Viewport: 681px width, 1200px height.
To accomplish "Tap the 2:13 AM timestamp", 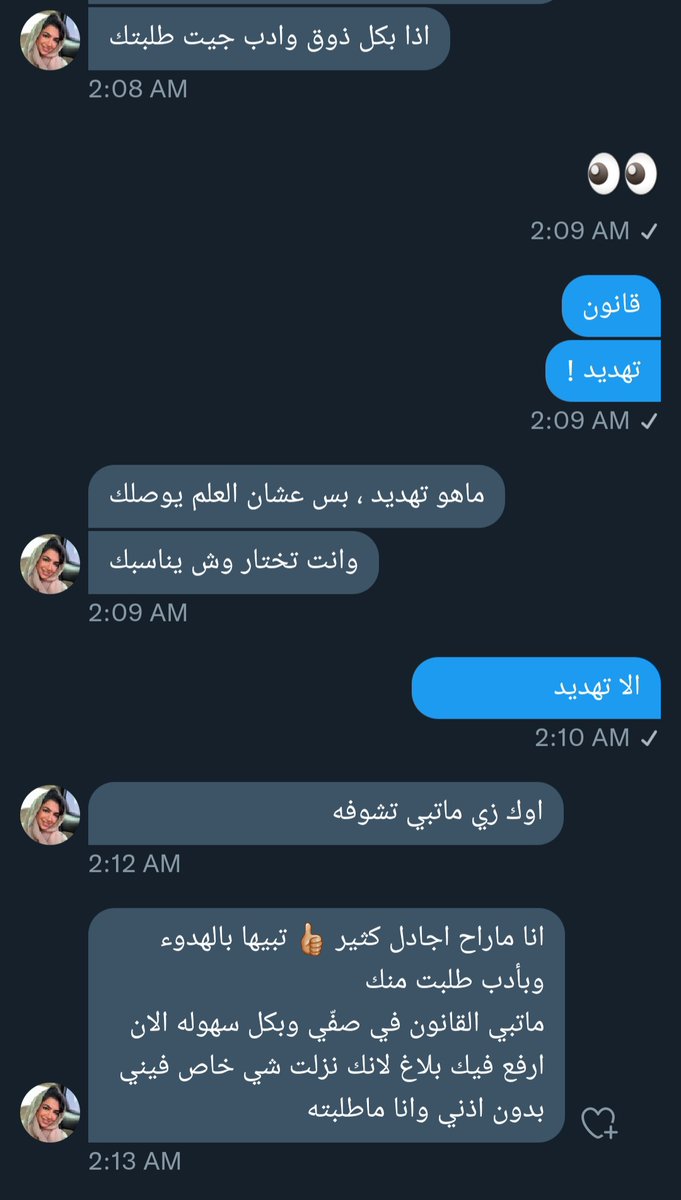I will (135, 1161).
